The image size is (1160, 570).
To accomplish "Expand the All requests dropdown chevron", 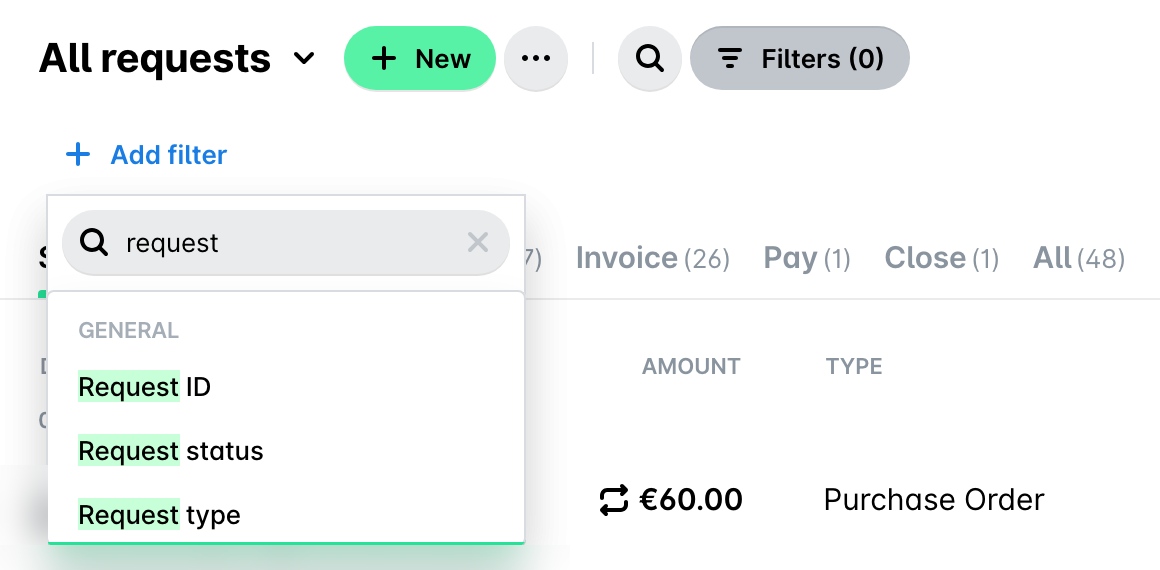I will (304, 58).
